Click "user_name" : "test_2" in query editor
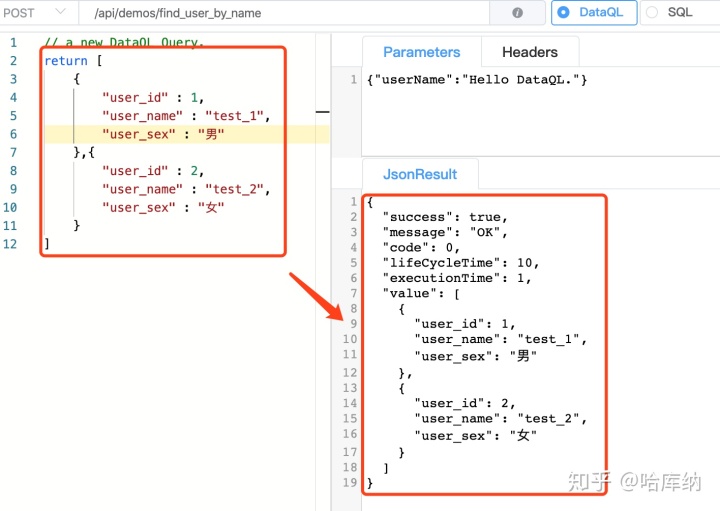Screen dimensions: 720x511 click(x=186, y=189)
